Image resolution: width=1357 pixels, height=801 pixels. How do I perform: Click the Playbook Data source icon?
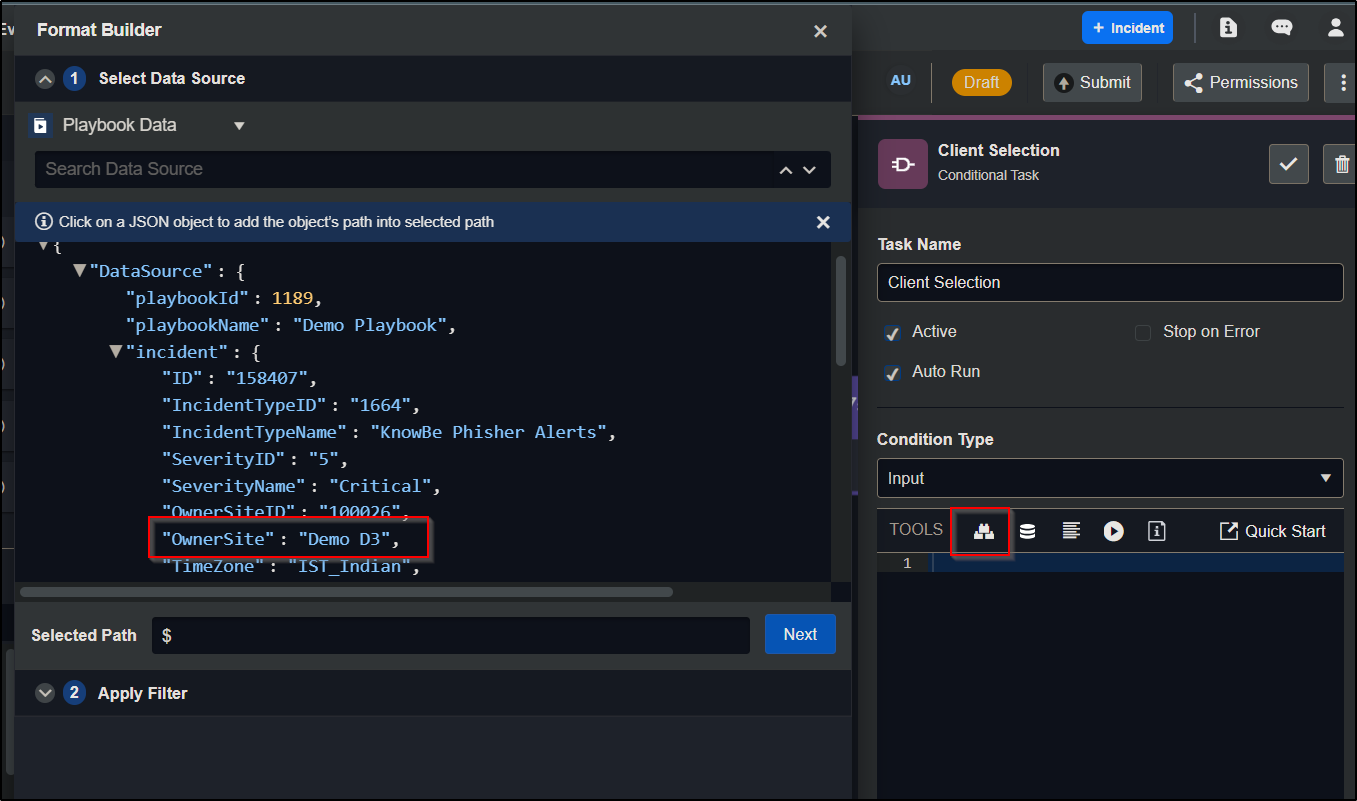[40, 126]
